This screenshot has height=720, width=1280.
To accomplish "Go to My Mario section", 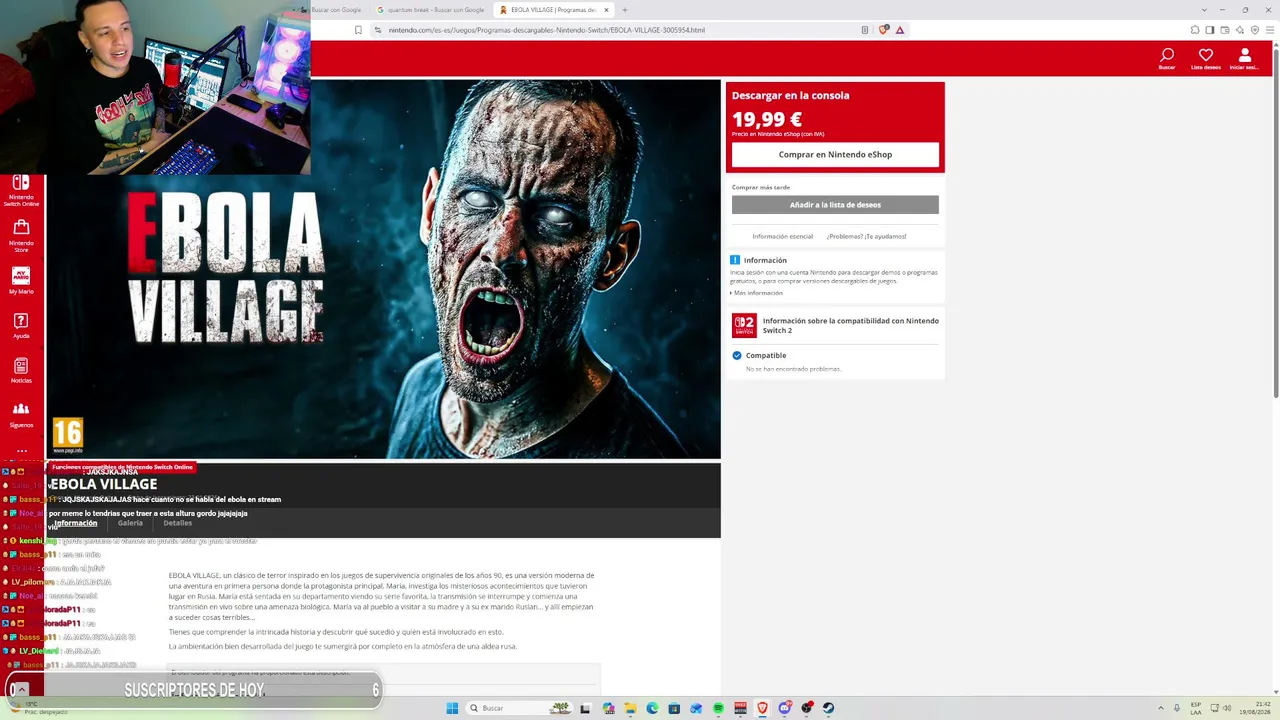I will [x=21, y=281].
